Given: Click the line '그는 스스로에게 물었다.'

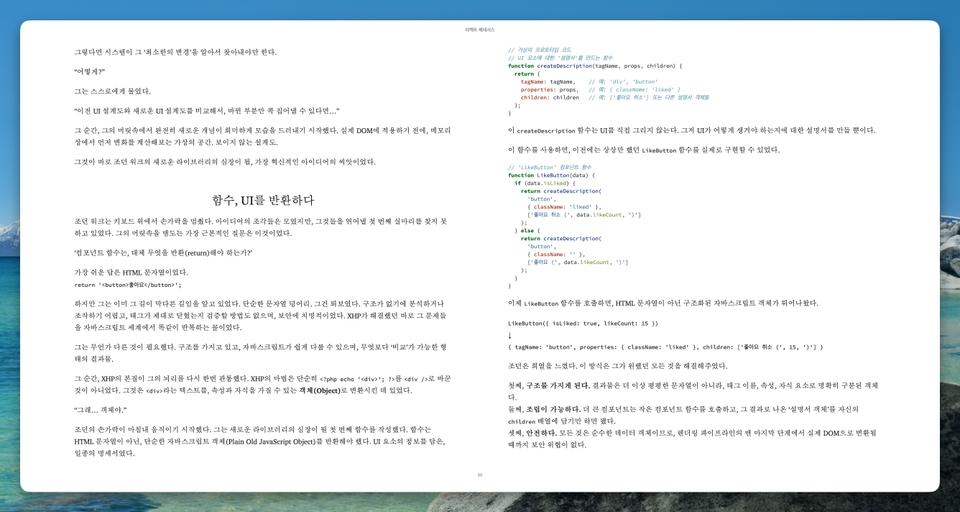Looking at the screenshot, I should click(x=112, y=91).
